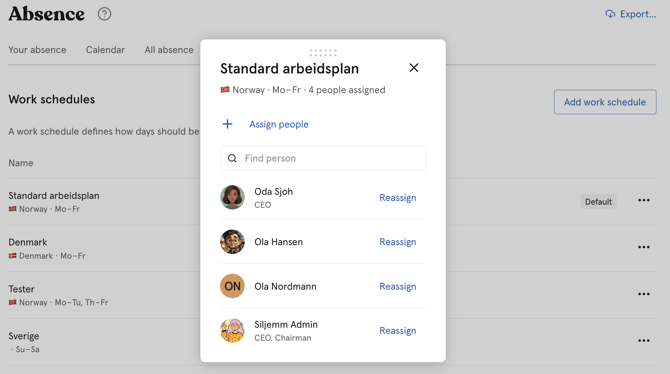The image size is (670, 374).
Task: Open Ola Hansen's avatar
Action: (232, 241)
